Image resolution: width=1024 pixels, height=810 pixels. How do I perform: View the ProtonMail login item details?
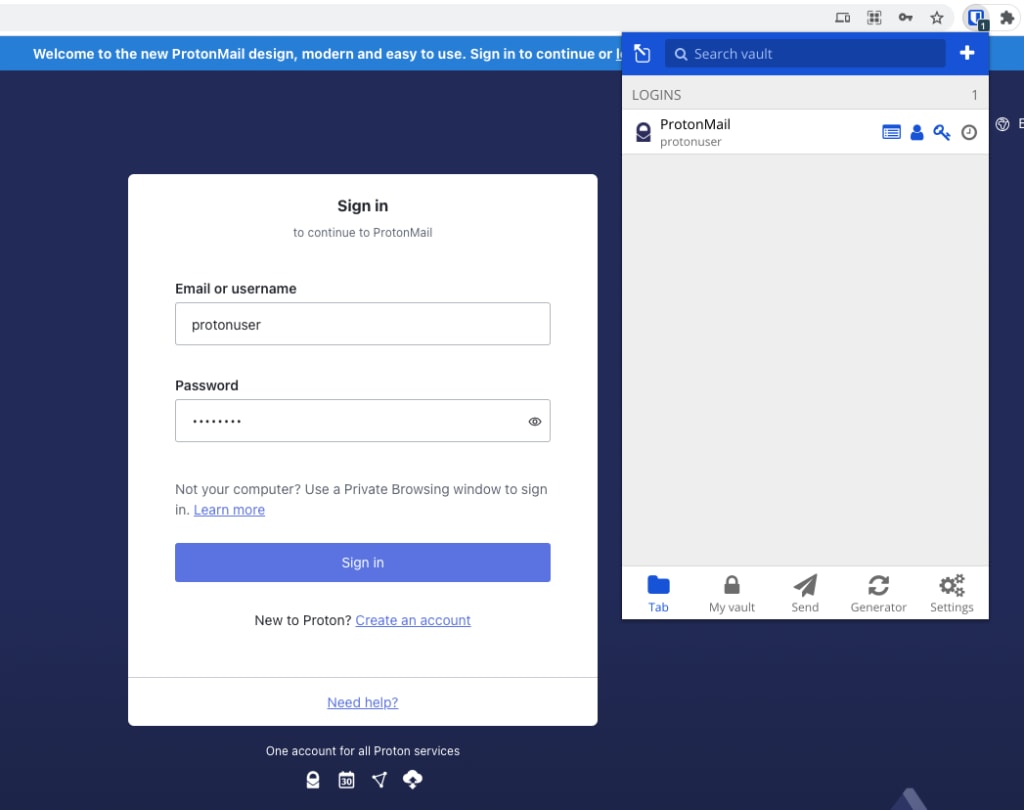pos(891,133)
